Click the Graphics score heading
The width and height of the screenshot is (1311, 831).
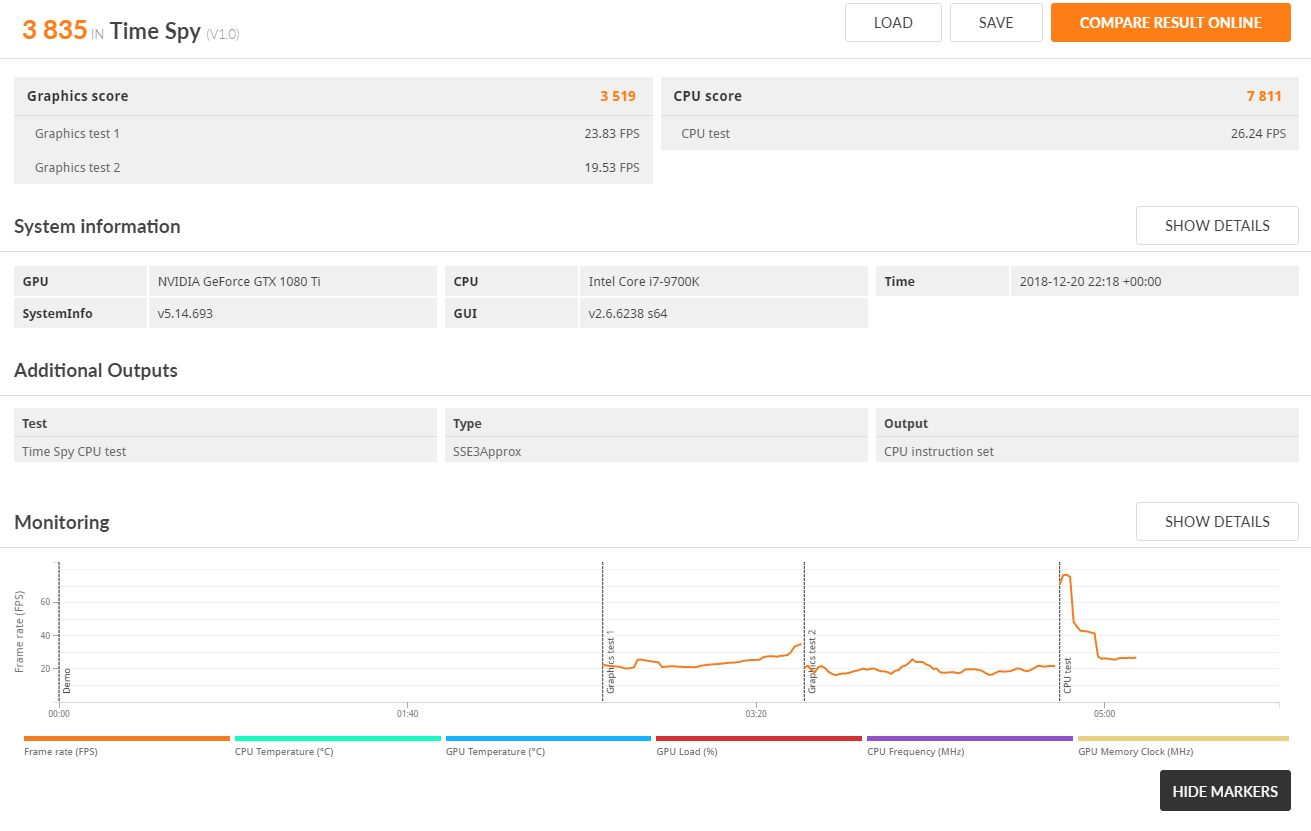[78, 96]
